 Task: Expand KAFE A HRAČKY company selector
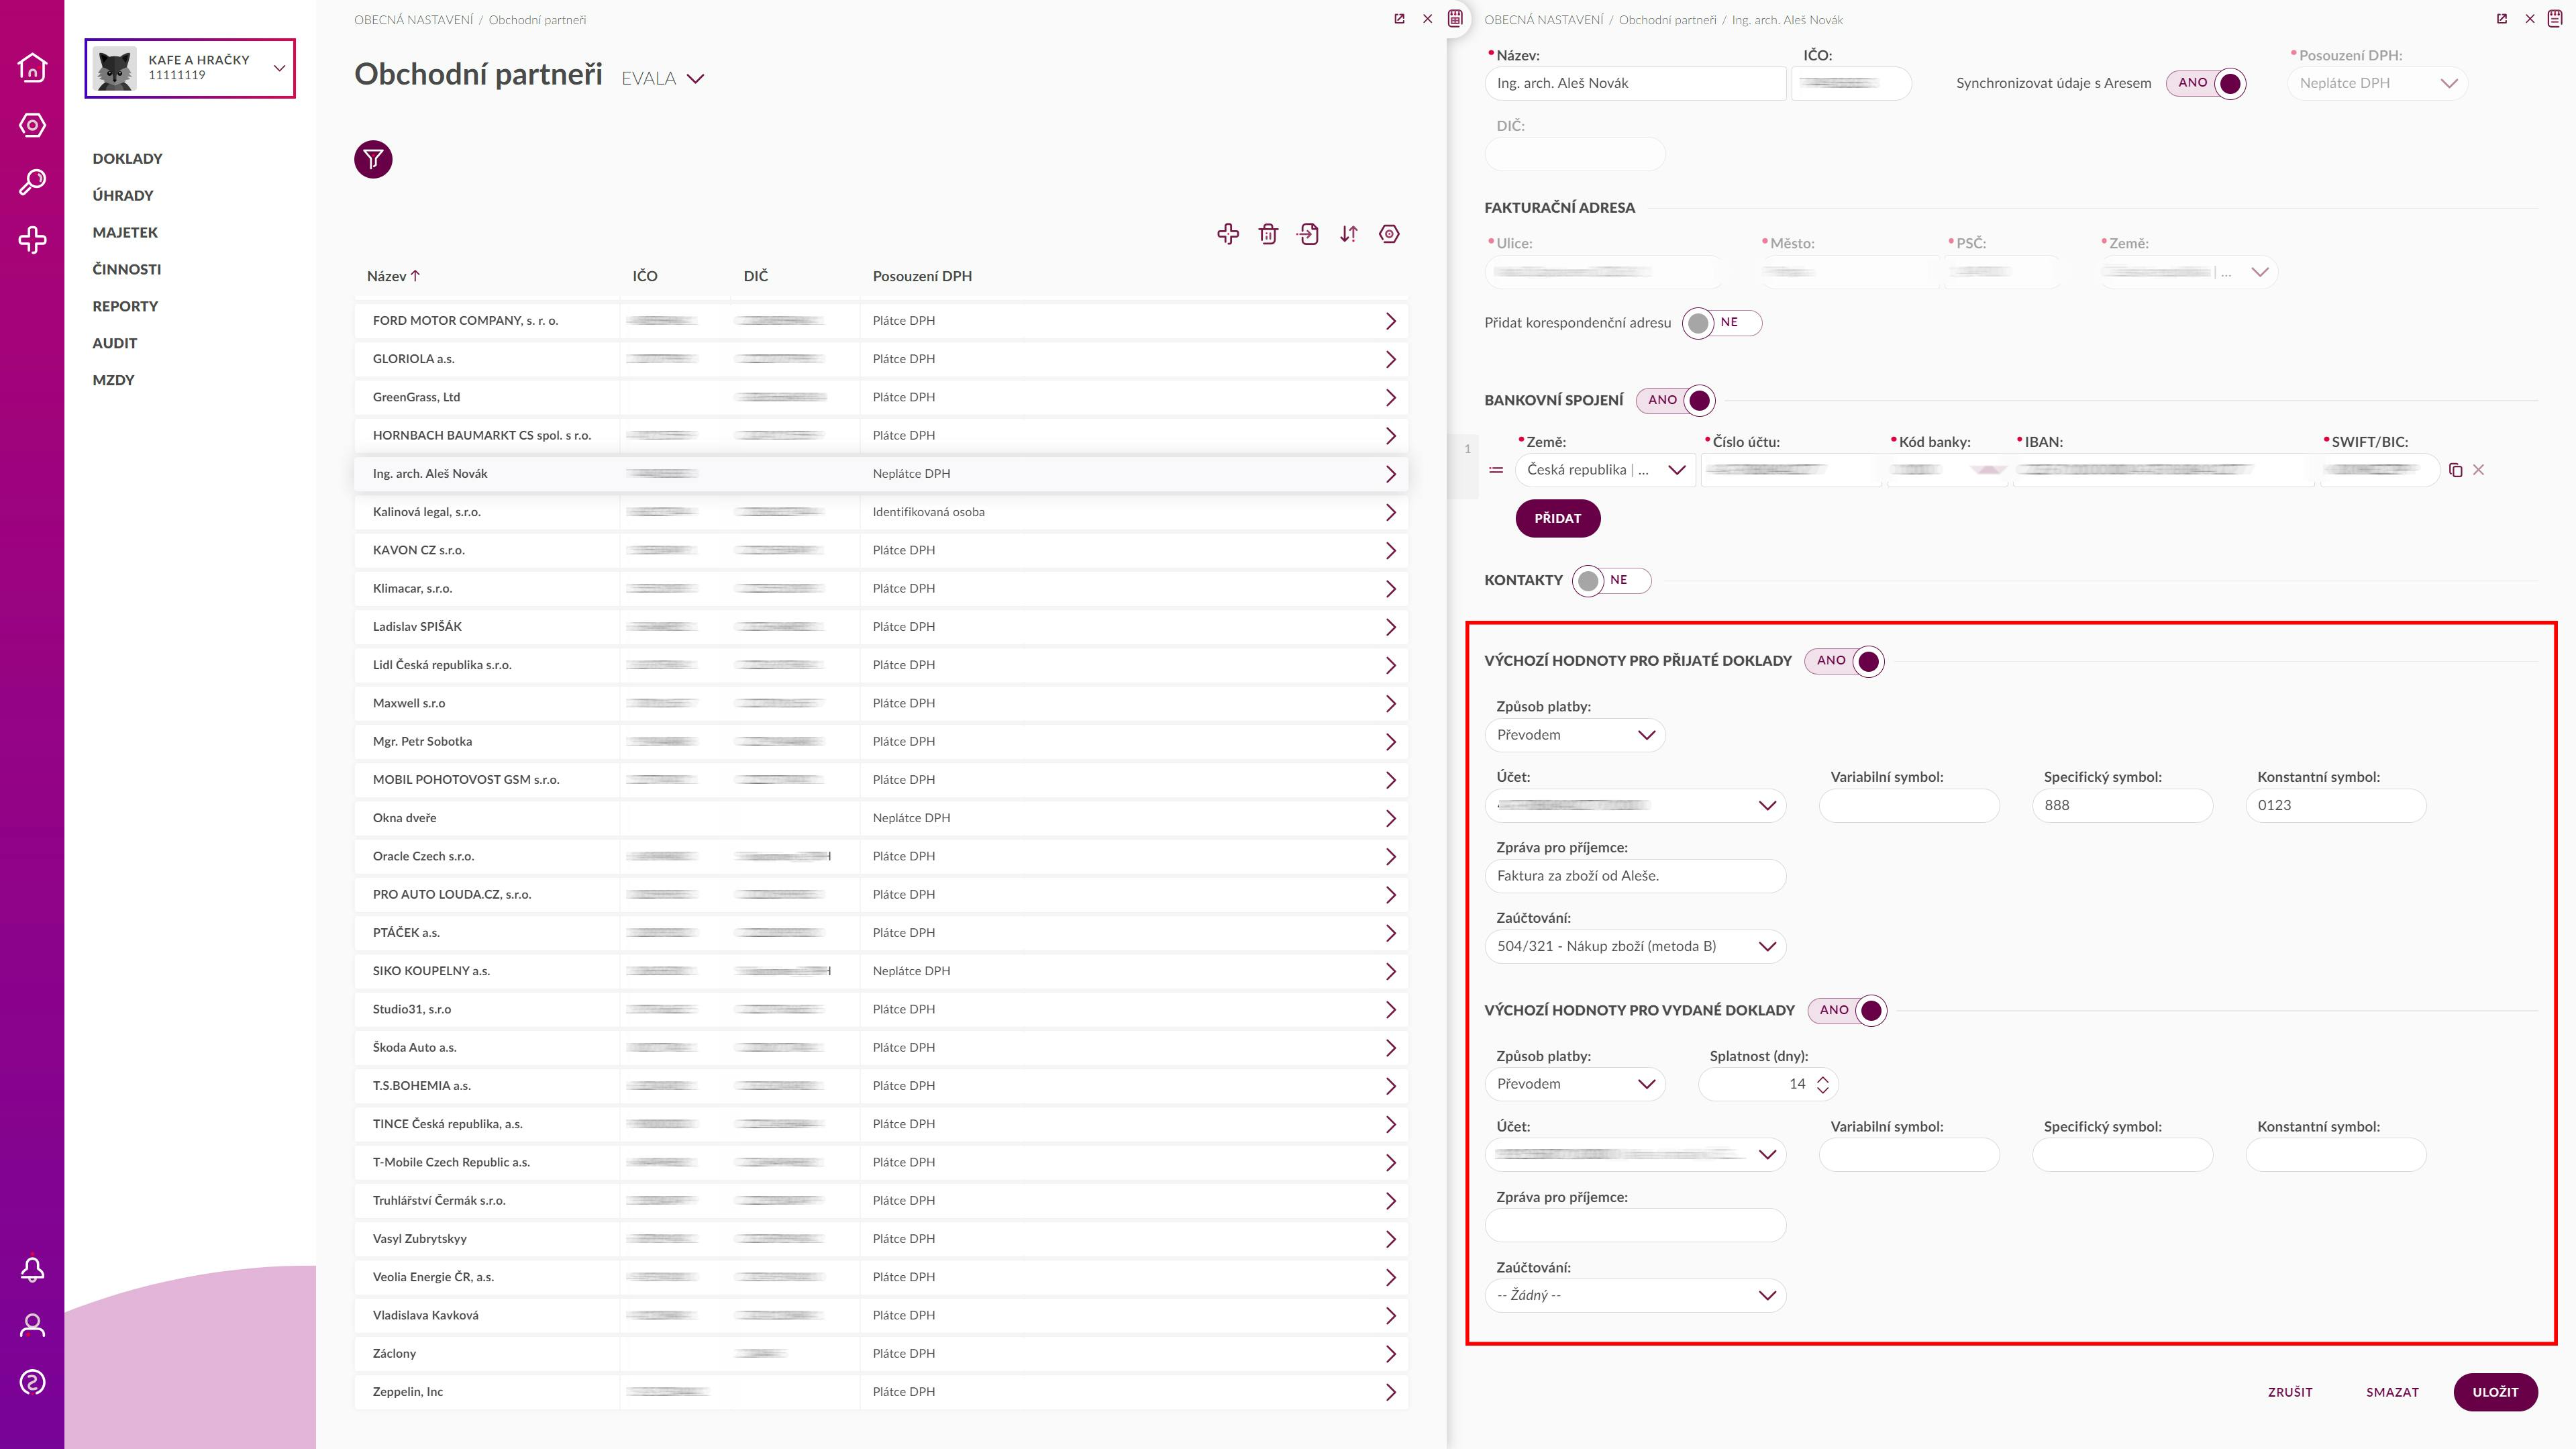click(x=190, y=68)
